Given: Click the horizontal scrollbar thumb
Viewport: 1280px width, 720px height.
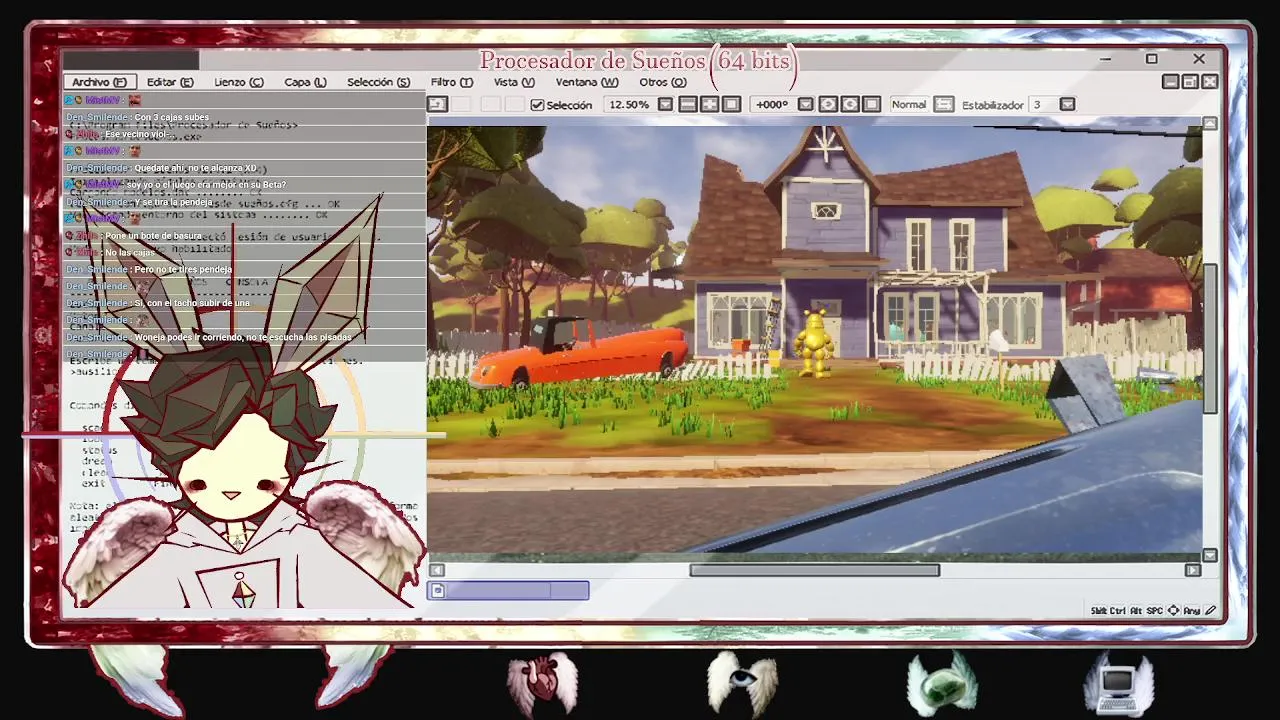Looking at the screenshot, I should (814, 570).
